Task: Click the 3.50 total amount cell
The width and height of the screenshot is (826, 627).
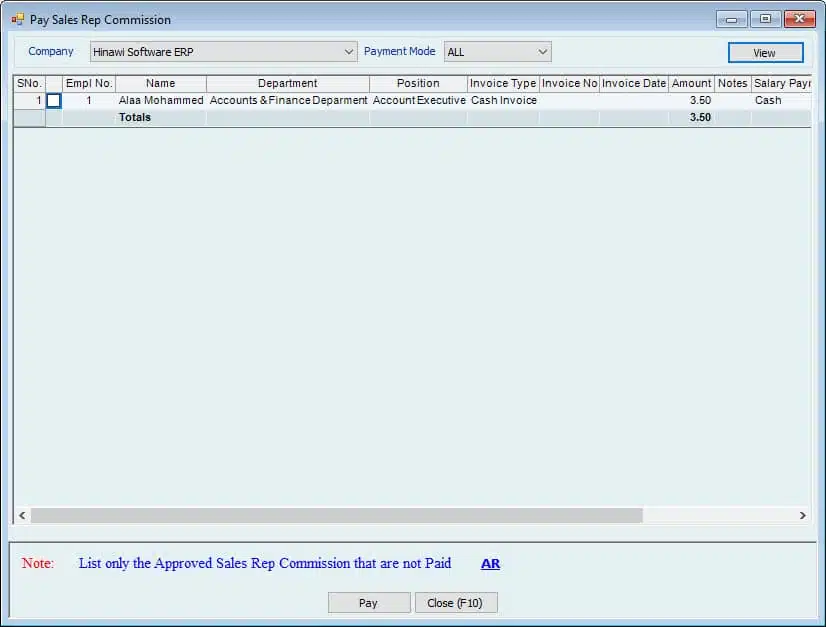Action: click(x=692, y=117)
